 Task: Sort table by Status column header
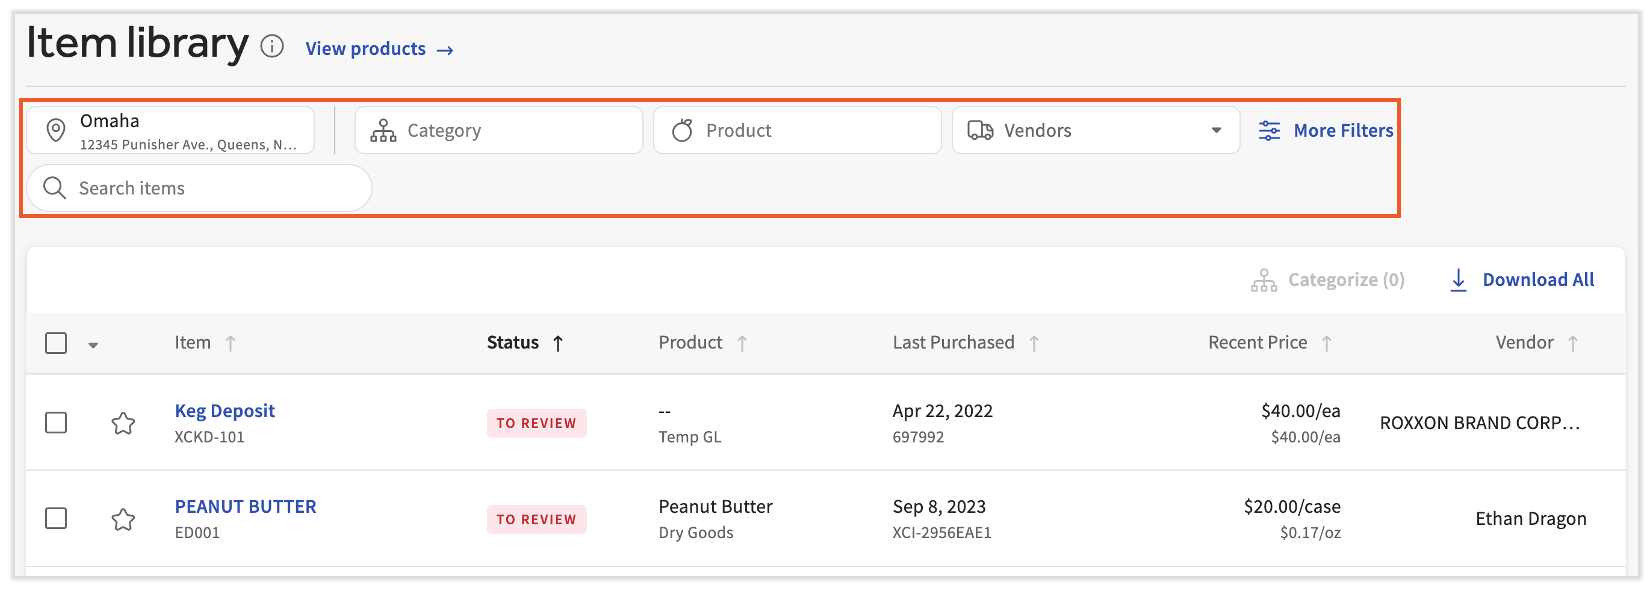tap(513, 343)
